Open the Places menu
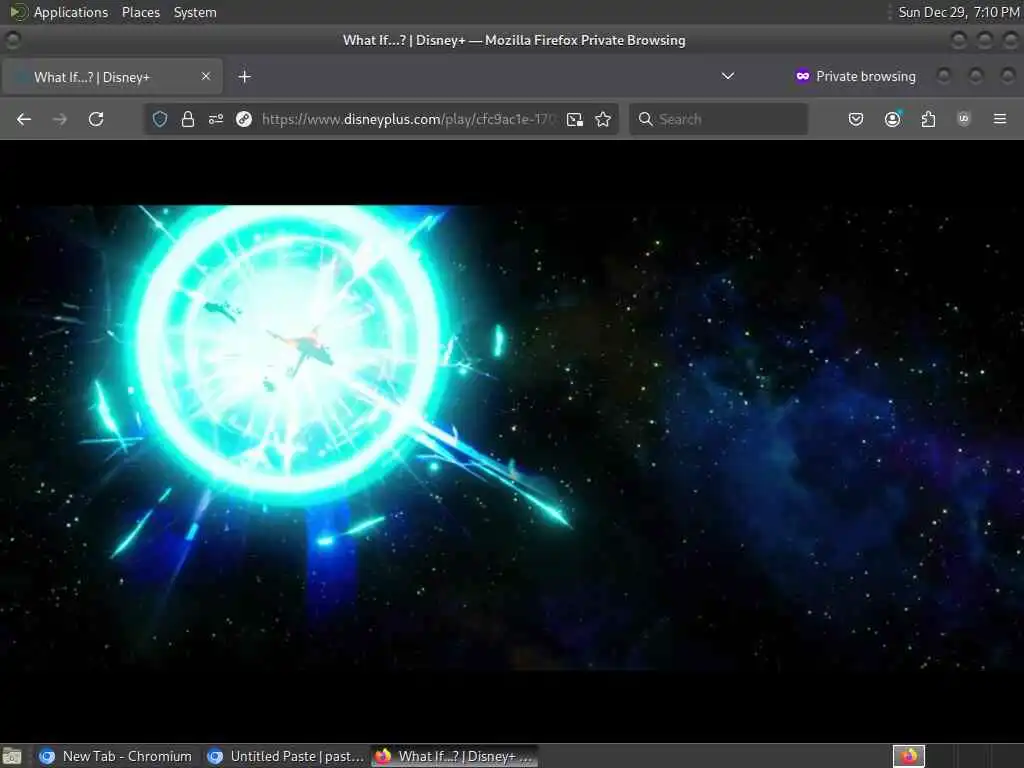The height and width of the screenshot is (768, 1024). click(x=140, y=12)
